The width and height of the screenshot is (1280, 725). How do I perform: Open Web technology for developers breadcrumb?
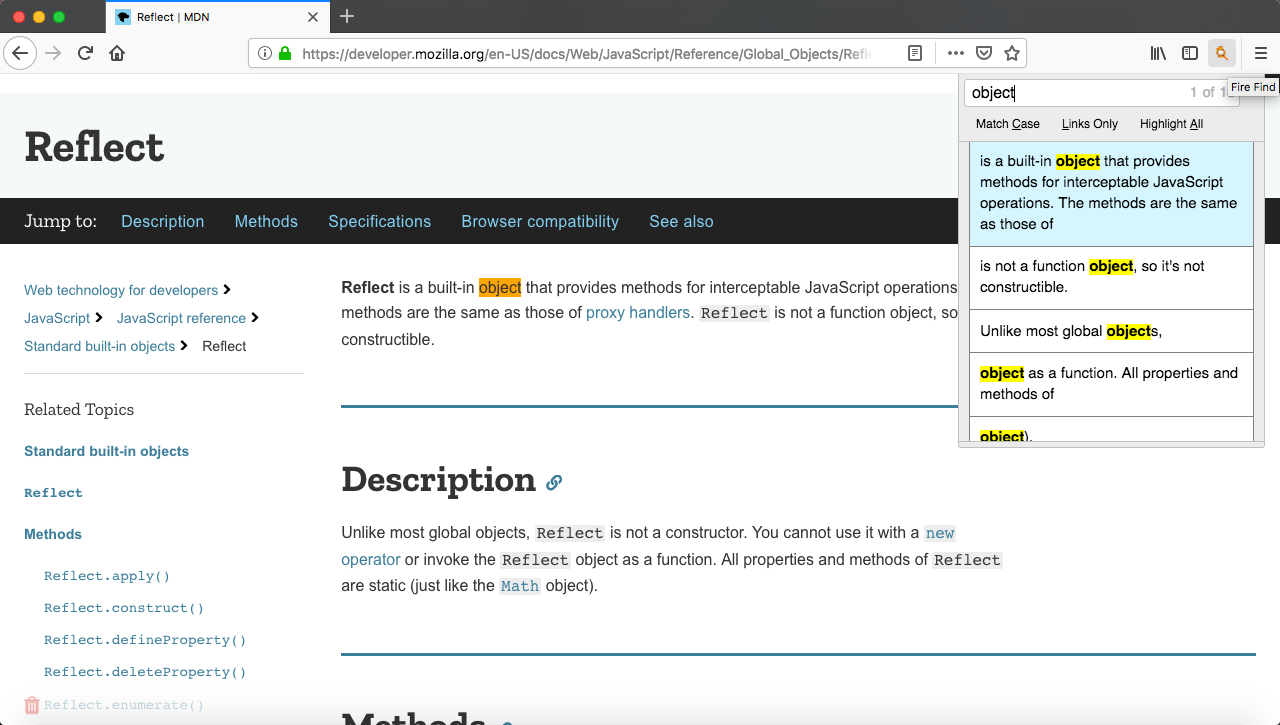(121, 290)
